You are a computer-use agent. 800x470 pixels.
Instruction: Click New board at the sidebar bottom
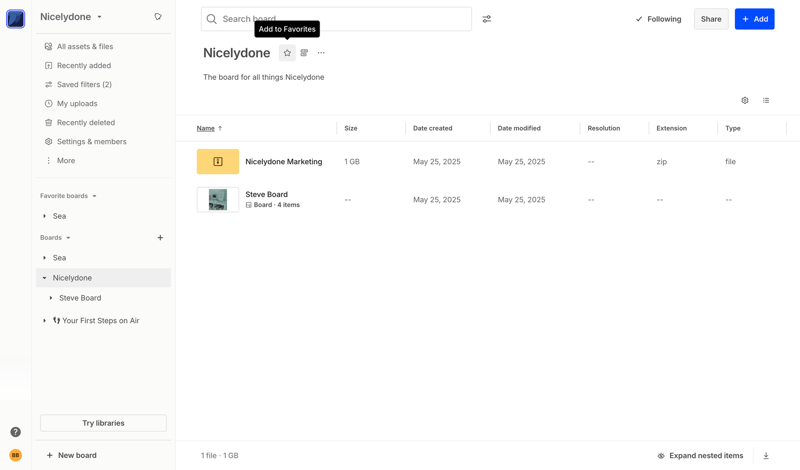(x=71, y=455)
